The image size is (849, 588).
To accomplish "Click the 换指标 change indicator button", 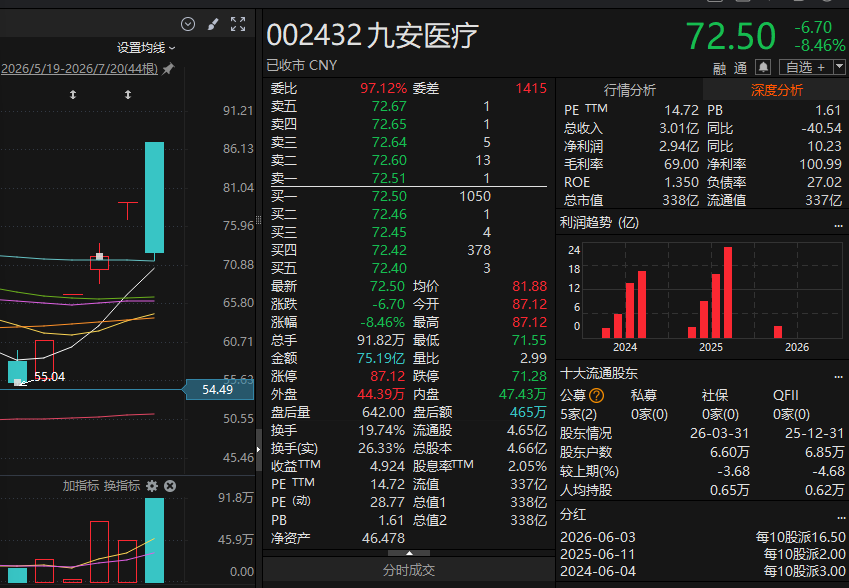I will pos(122,486).
